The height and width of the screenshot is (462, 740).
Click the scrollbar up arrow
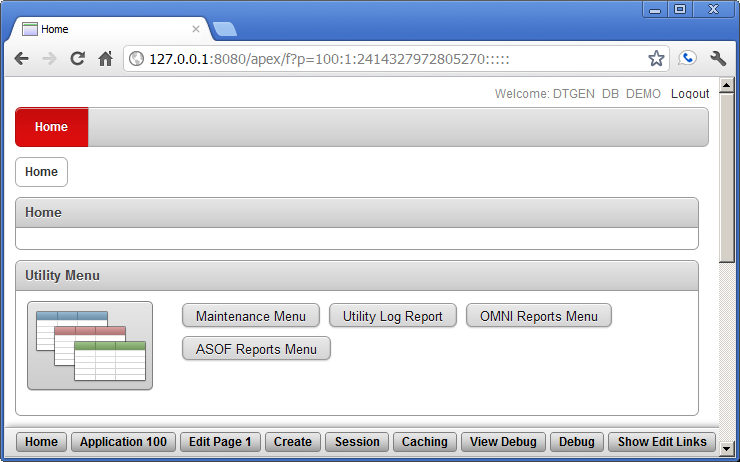pos(726,85)
